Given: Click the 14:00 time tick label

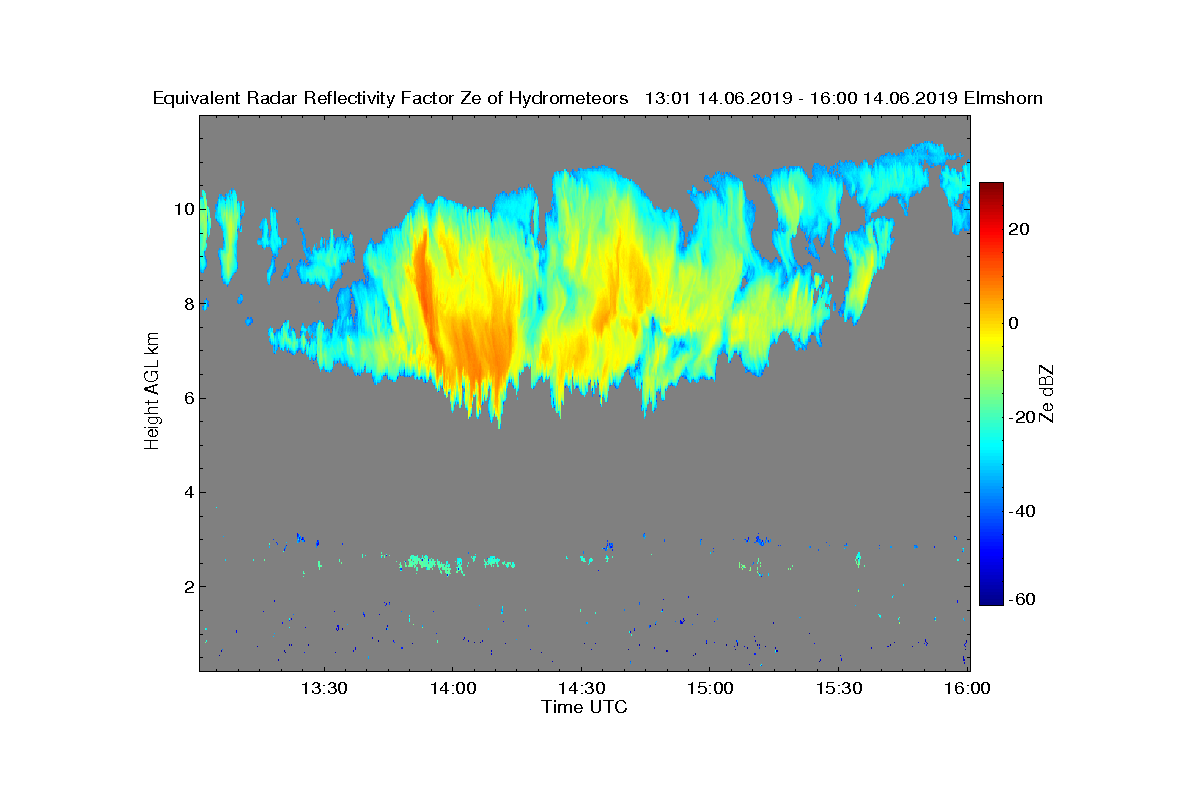Looking at the screenshot, I should (x=452, y=688).
